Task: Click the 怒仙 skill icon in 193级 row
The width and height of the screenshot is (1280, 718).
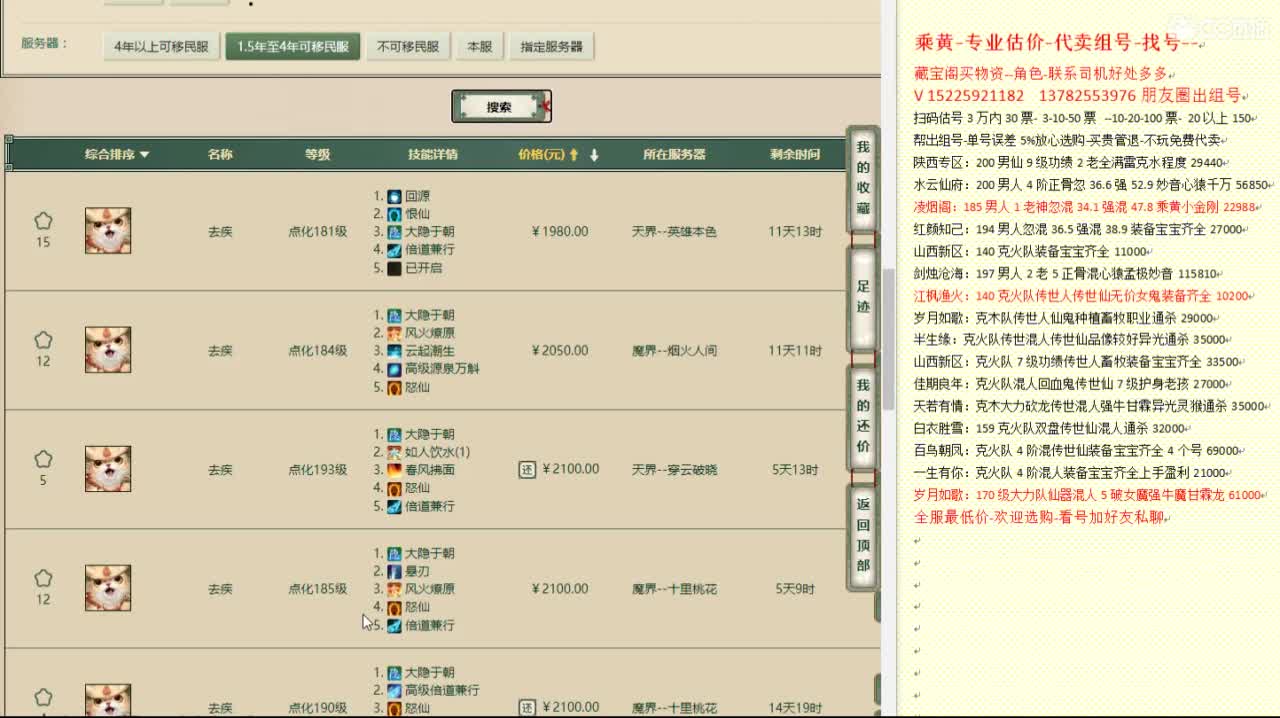Action: click(x=394, y=488)
